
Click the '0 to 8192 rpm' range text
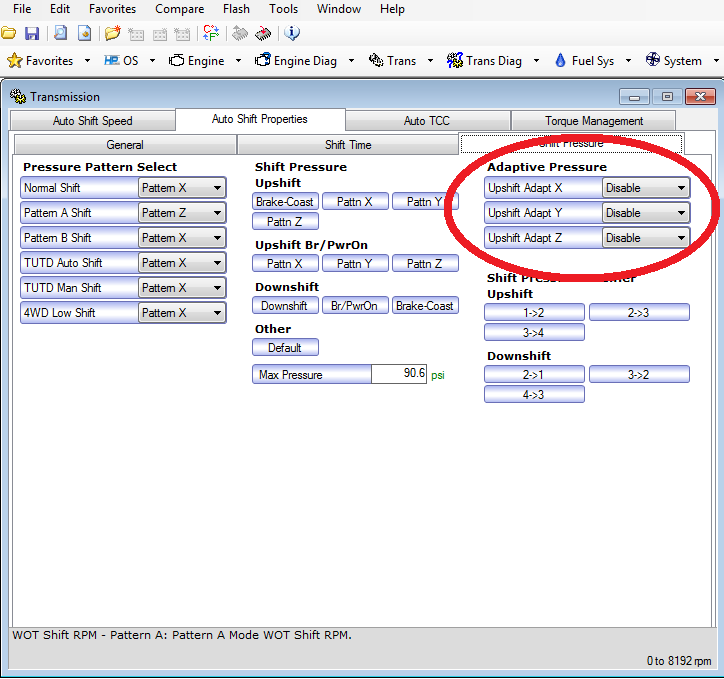click(679, 661)
